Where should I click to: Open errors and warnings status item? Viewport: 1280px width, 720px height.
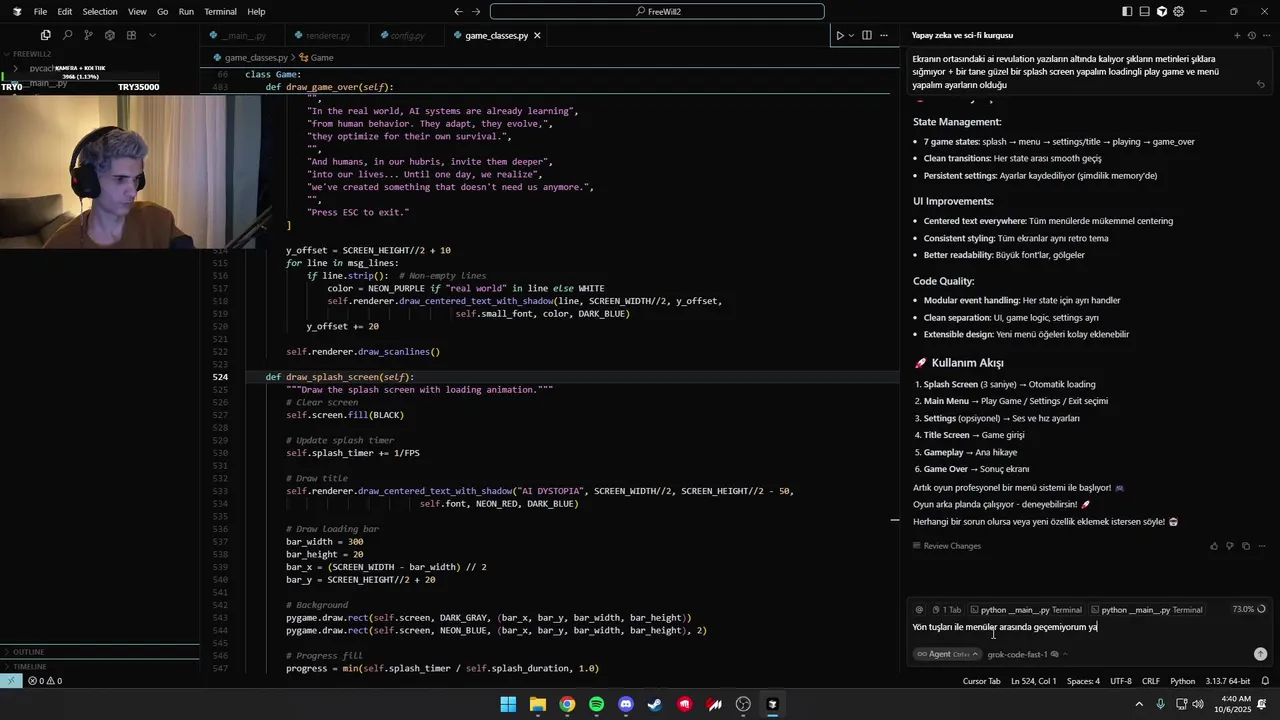[x=45, y=681]
